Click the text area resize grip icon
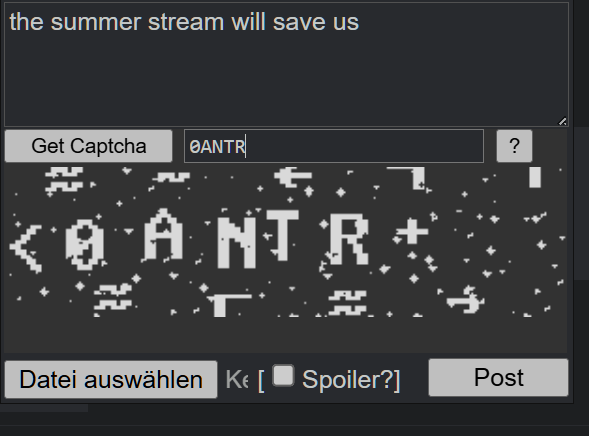 562,121
